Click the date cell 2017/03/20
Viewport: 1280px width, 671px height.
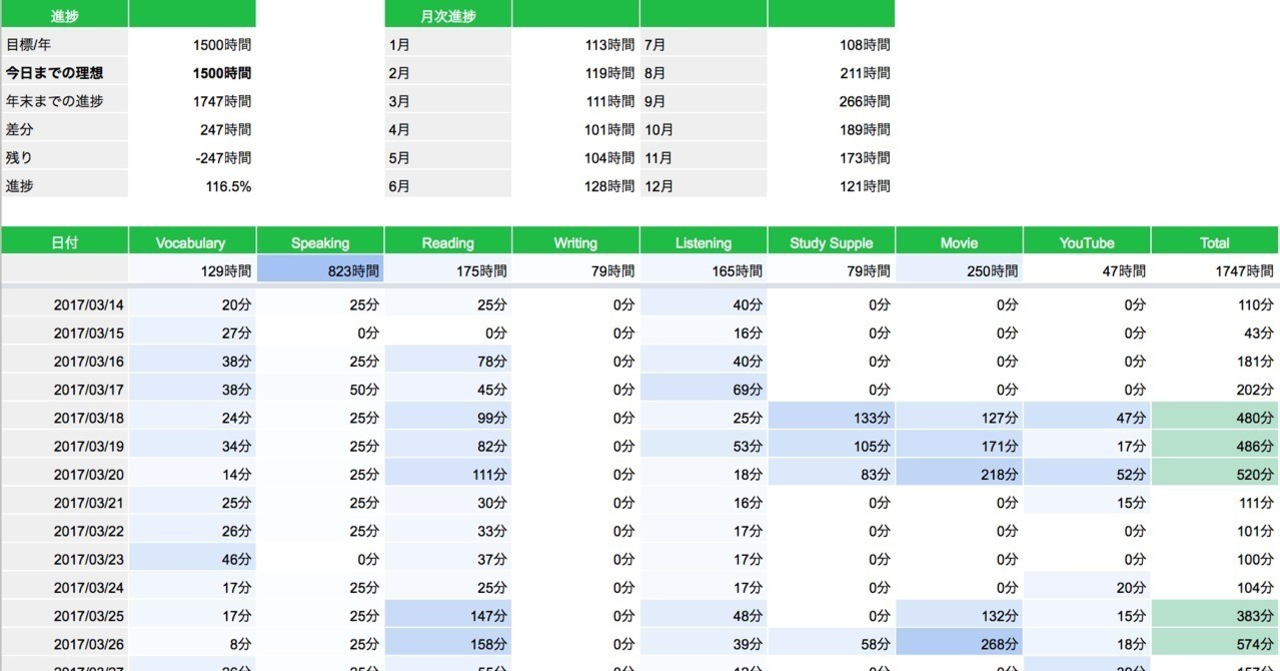(x=64, y=474)
